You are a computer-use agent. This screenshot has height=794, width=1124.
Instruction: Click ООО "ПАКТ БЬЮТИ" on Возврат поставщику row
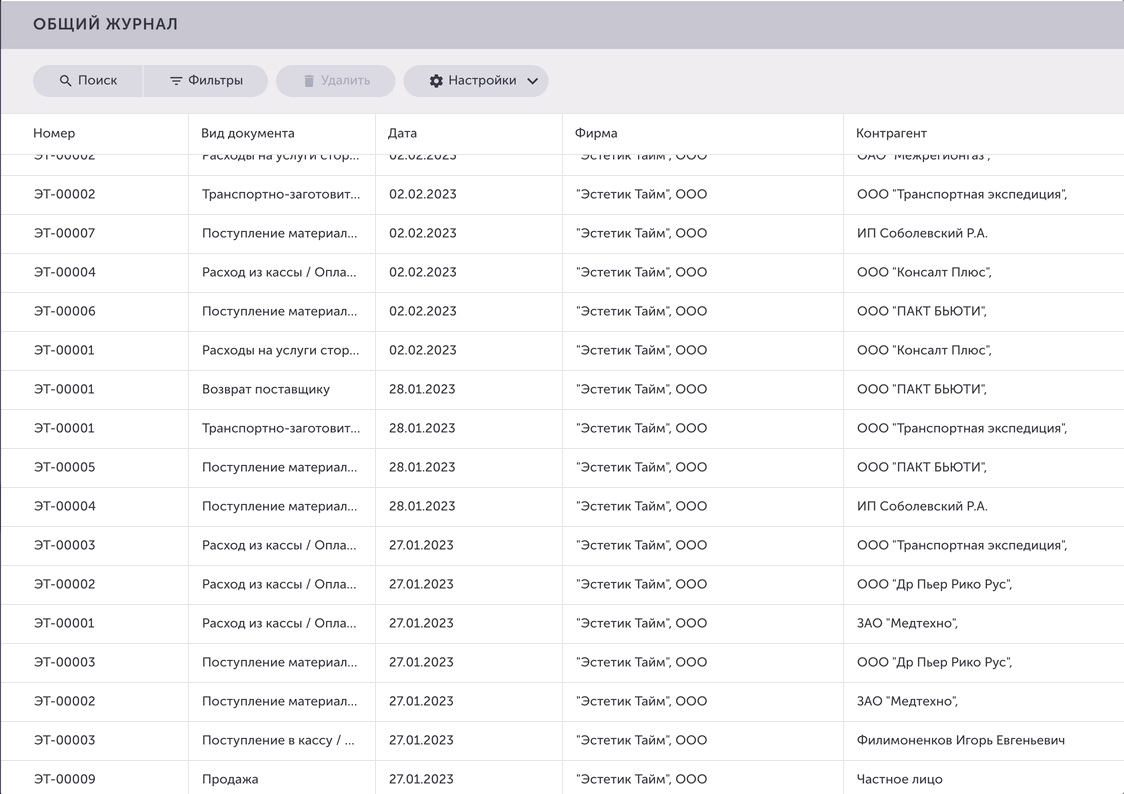click(922, 390)
